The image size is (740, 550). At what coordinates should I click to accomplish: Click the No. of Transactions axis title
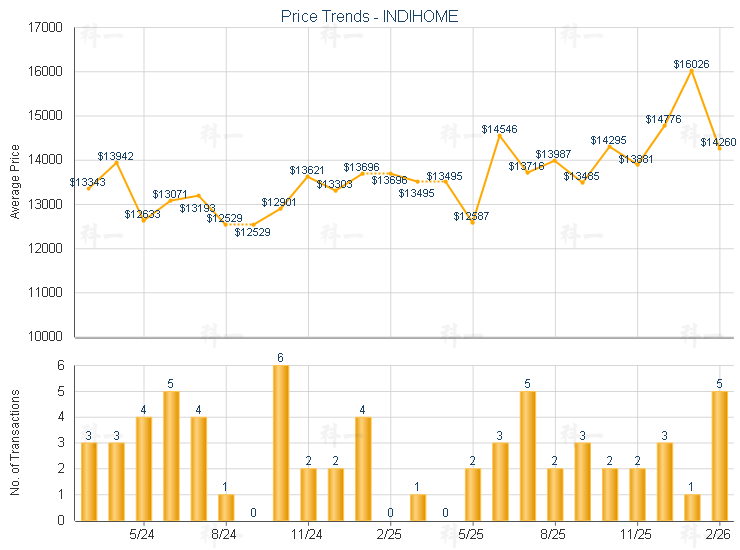click(15, 443)
